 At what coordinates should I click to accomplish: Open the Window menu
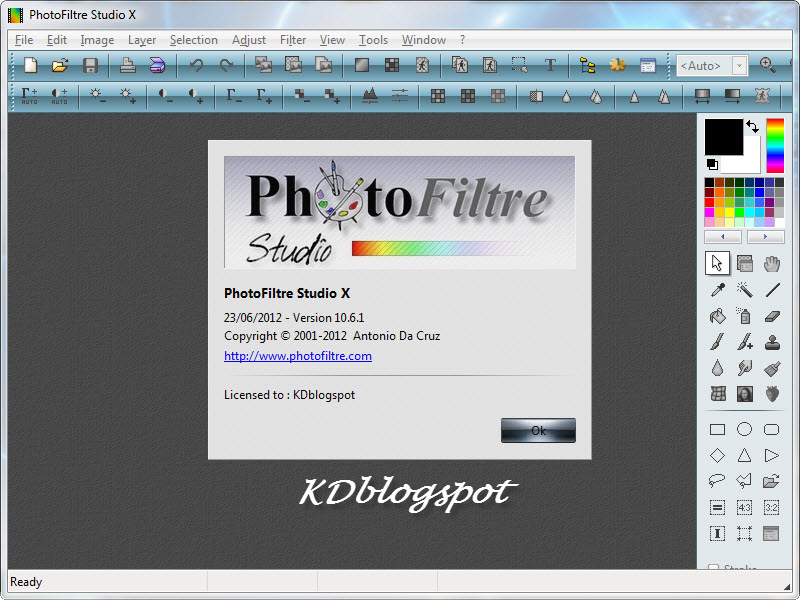tap(424, 40)
